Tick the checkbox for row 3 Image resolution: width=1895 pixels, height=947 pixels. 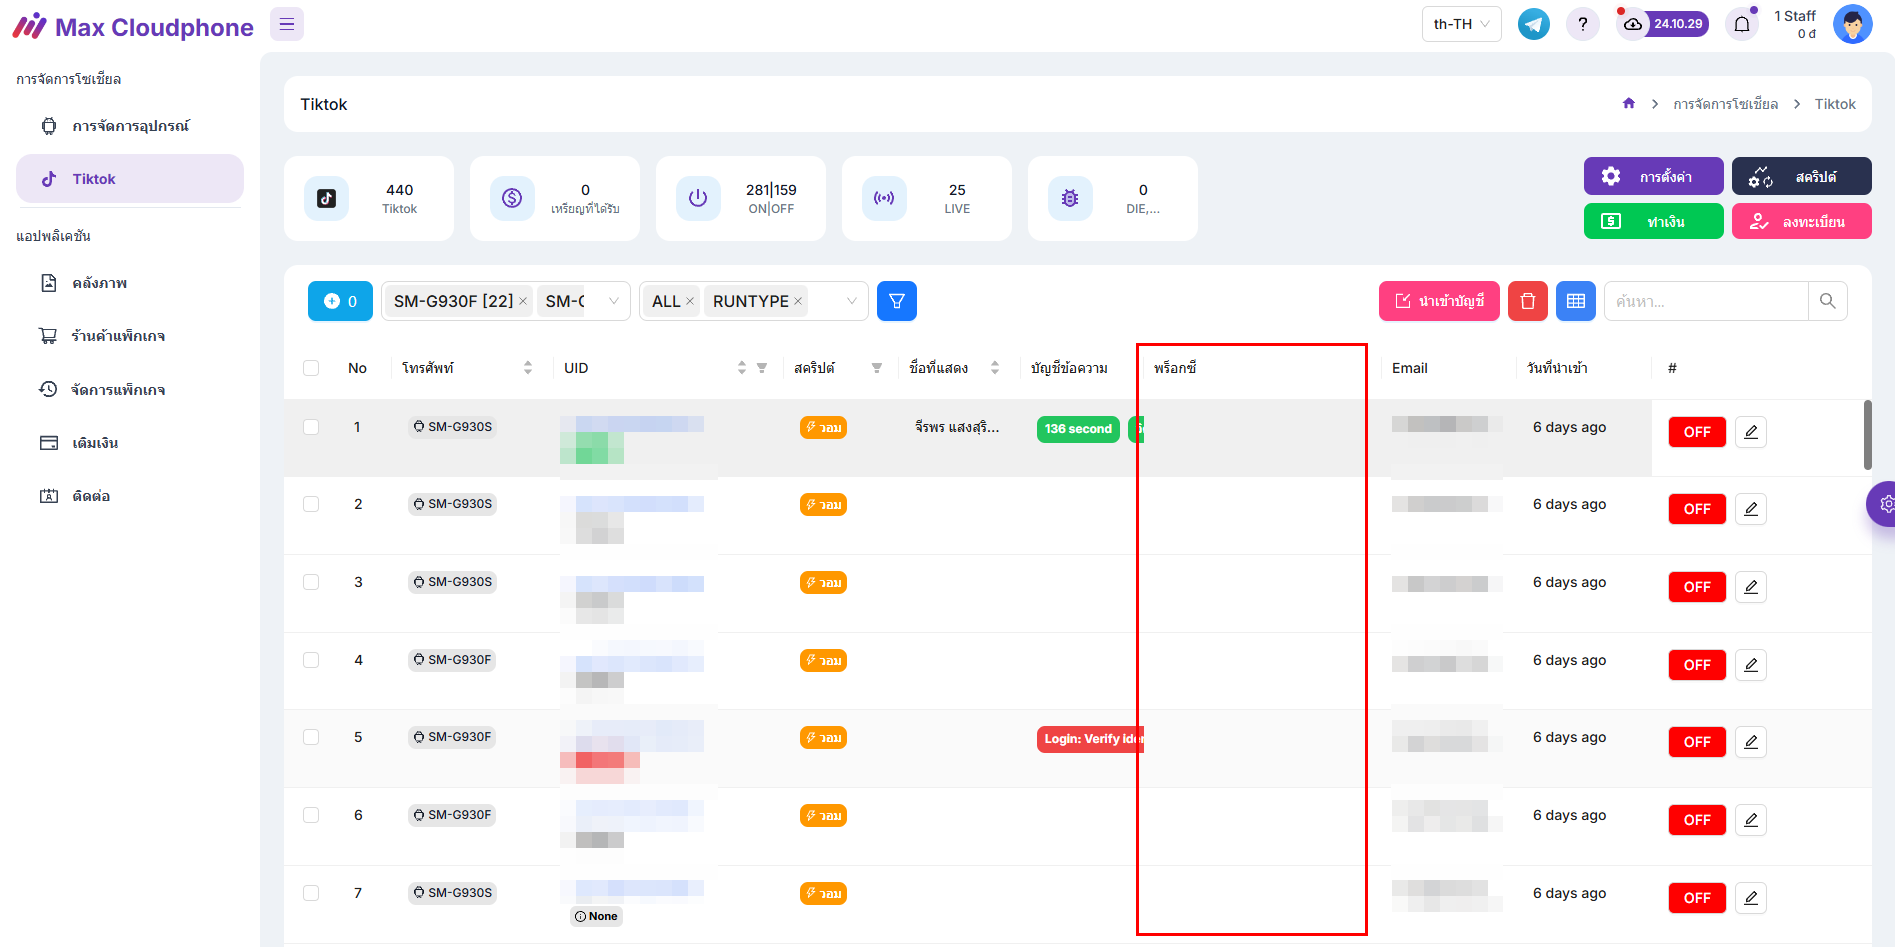pos(311,582)
